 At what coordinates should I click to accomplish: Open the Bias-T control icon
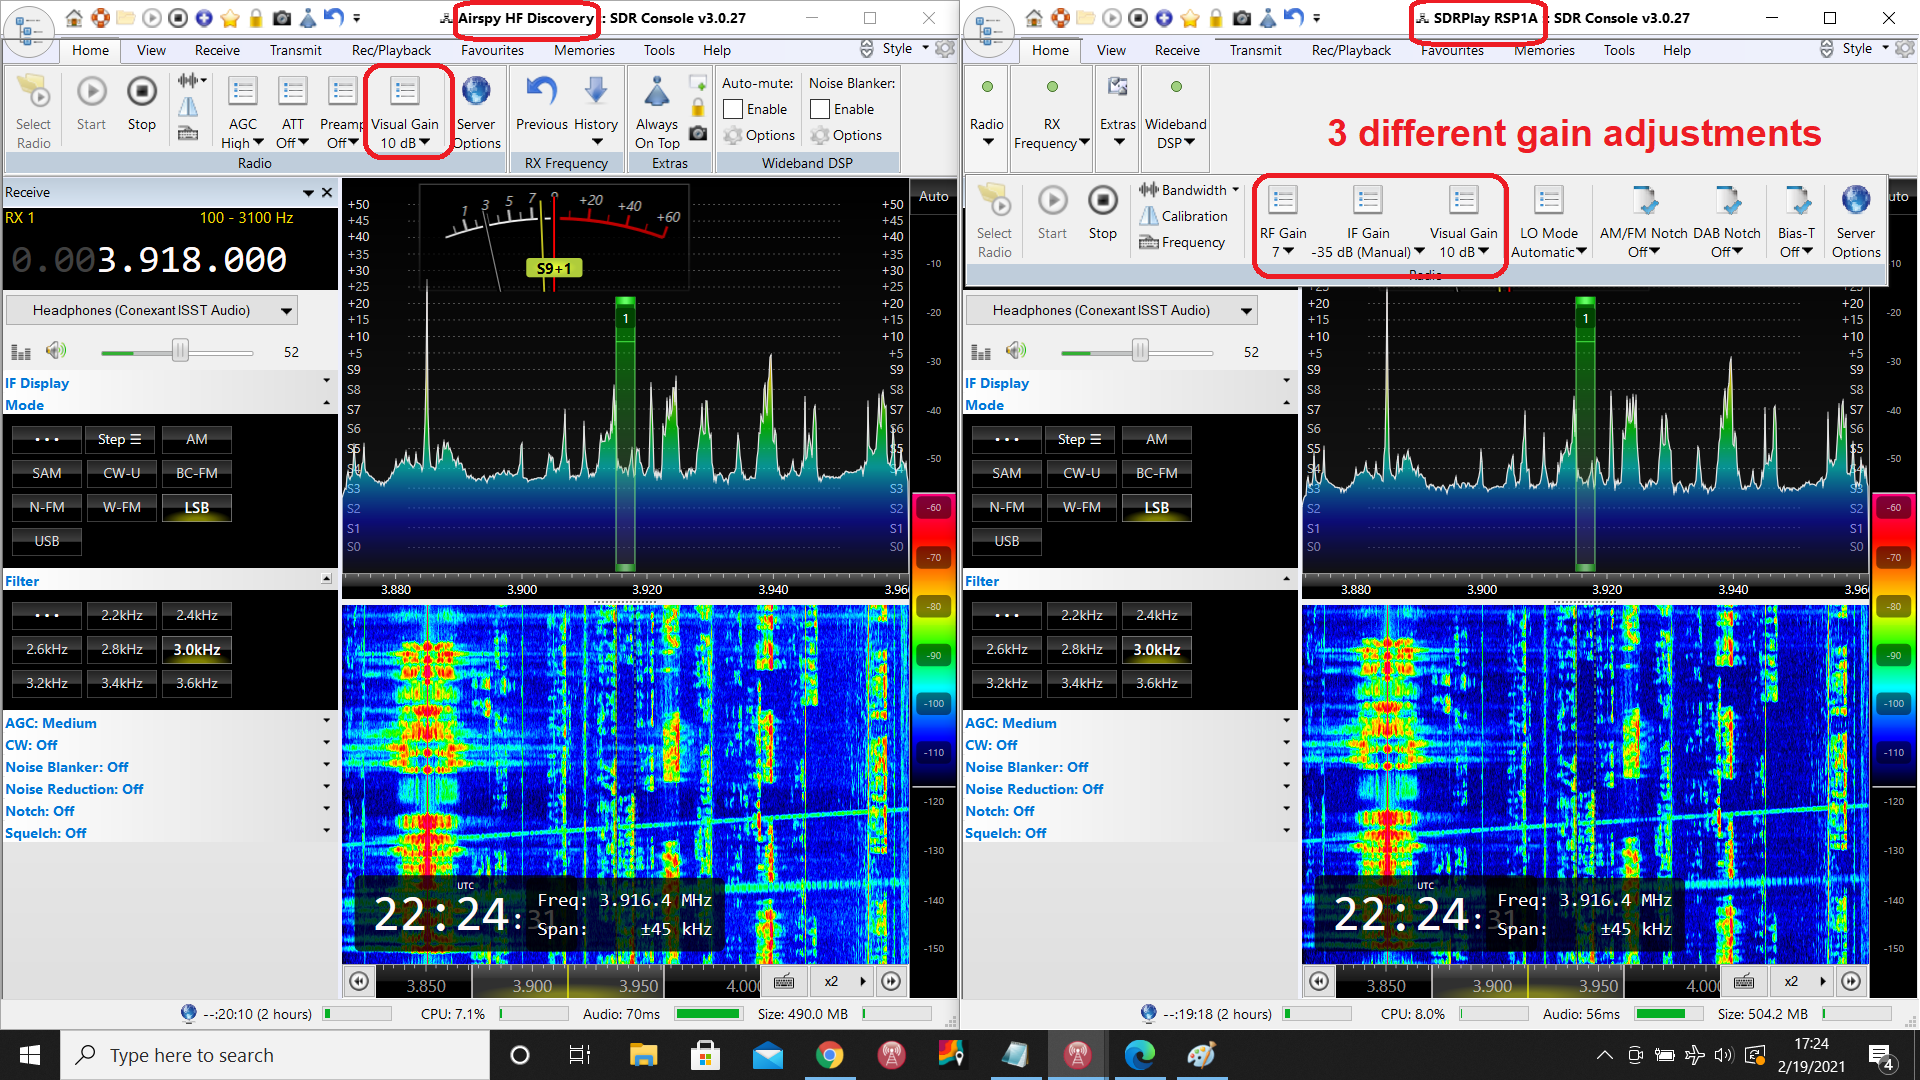[1796, 201]
